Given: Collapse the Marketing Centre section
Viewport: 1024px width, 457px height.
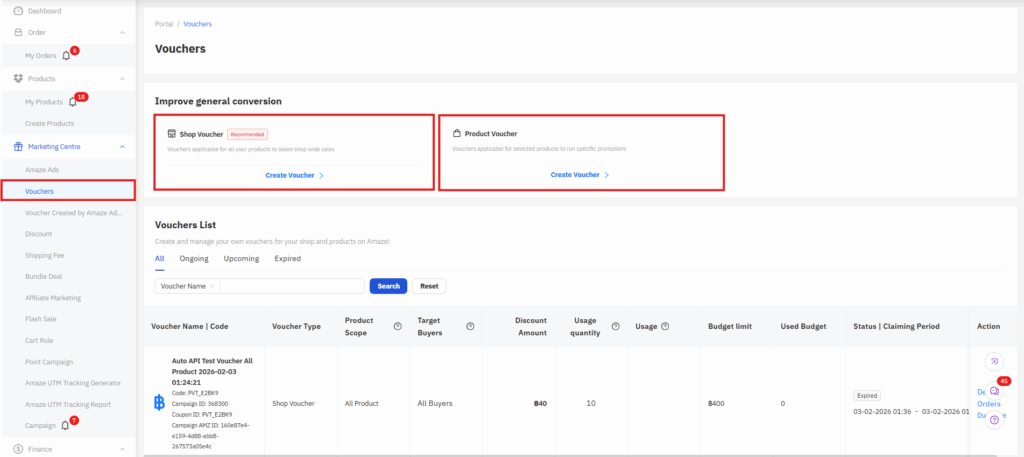Looking at the screenshot, I should click(x=122, y=147).
